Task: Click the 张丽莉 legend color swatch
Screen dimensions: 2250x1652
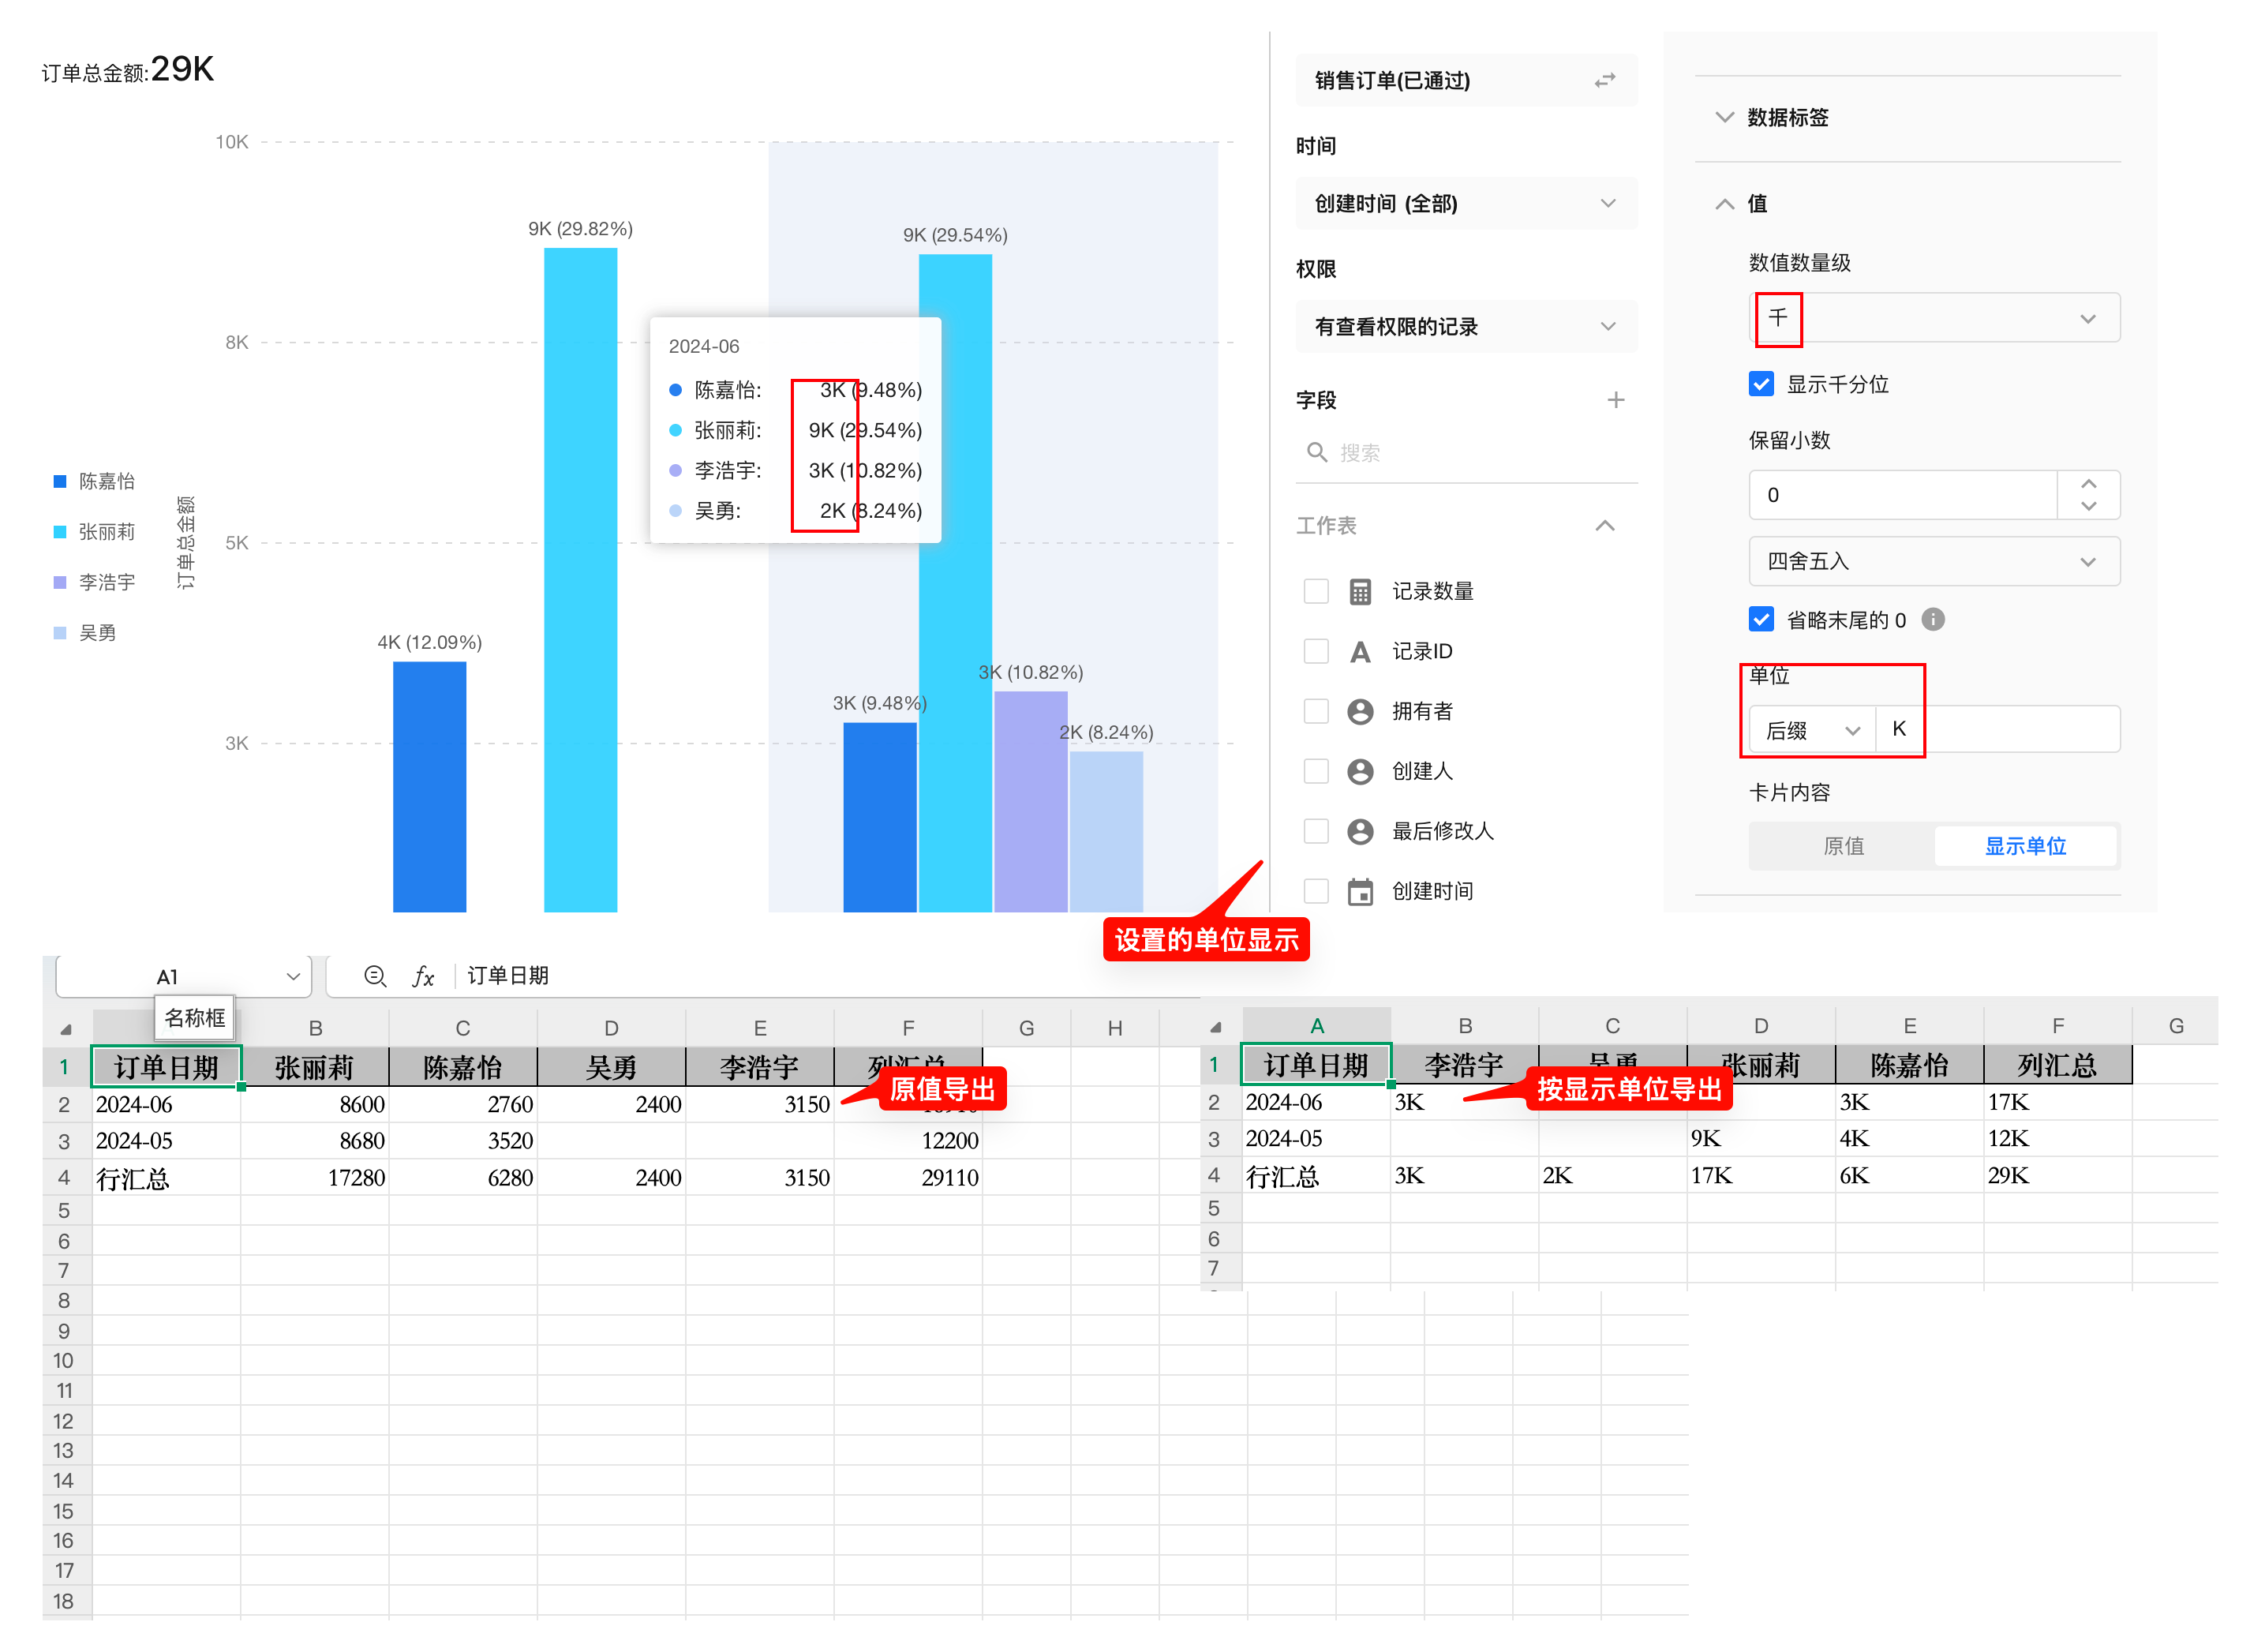Action: click(60, 532)
